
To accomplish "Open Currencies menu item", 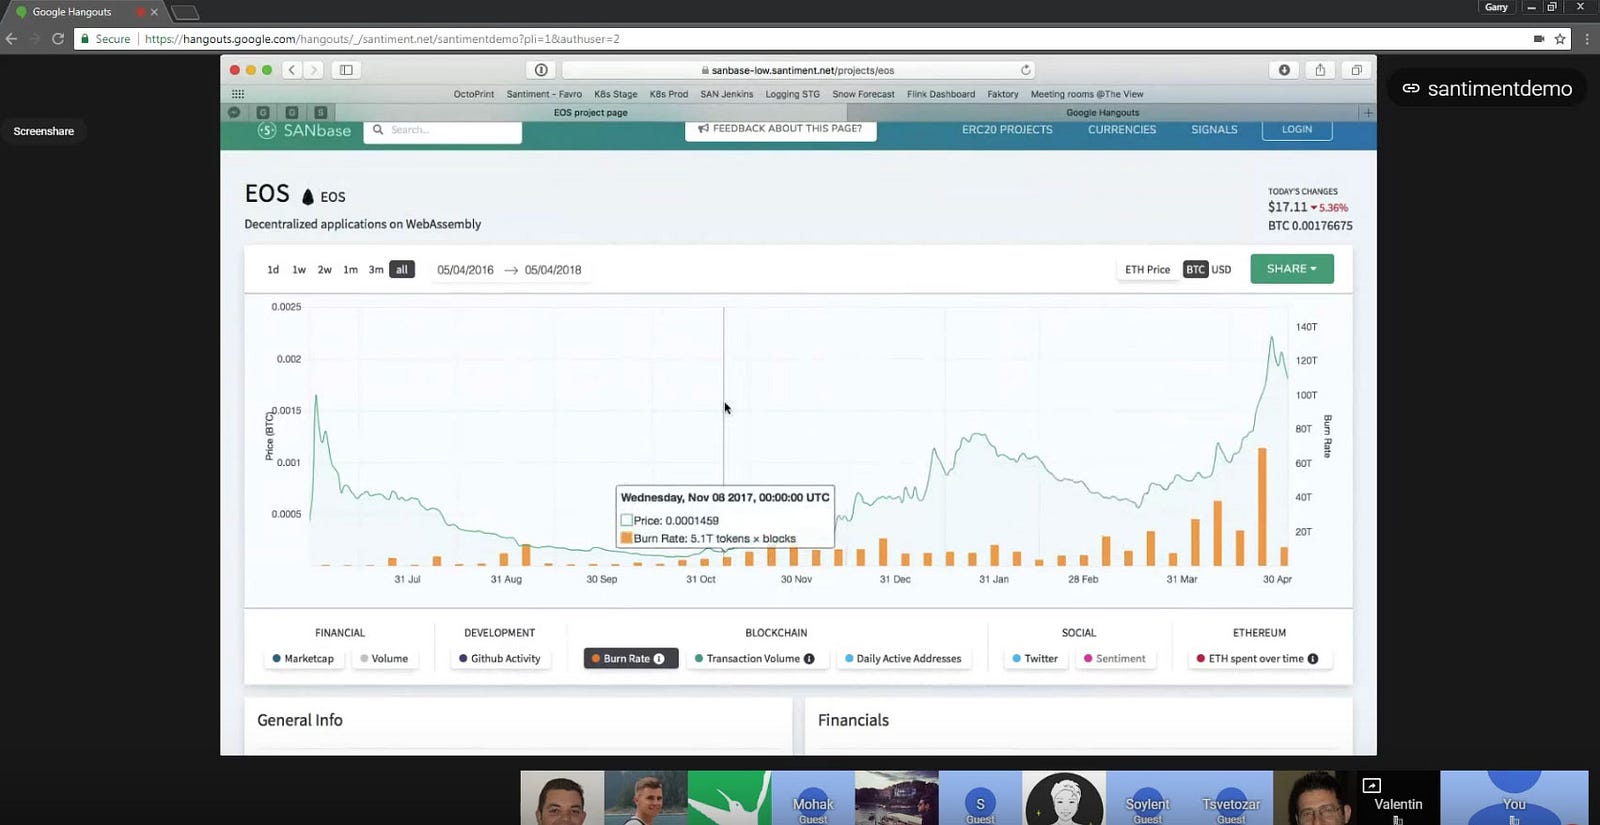I will point(1122,129).
